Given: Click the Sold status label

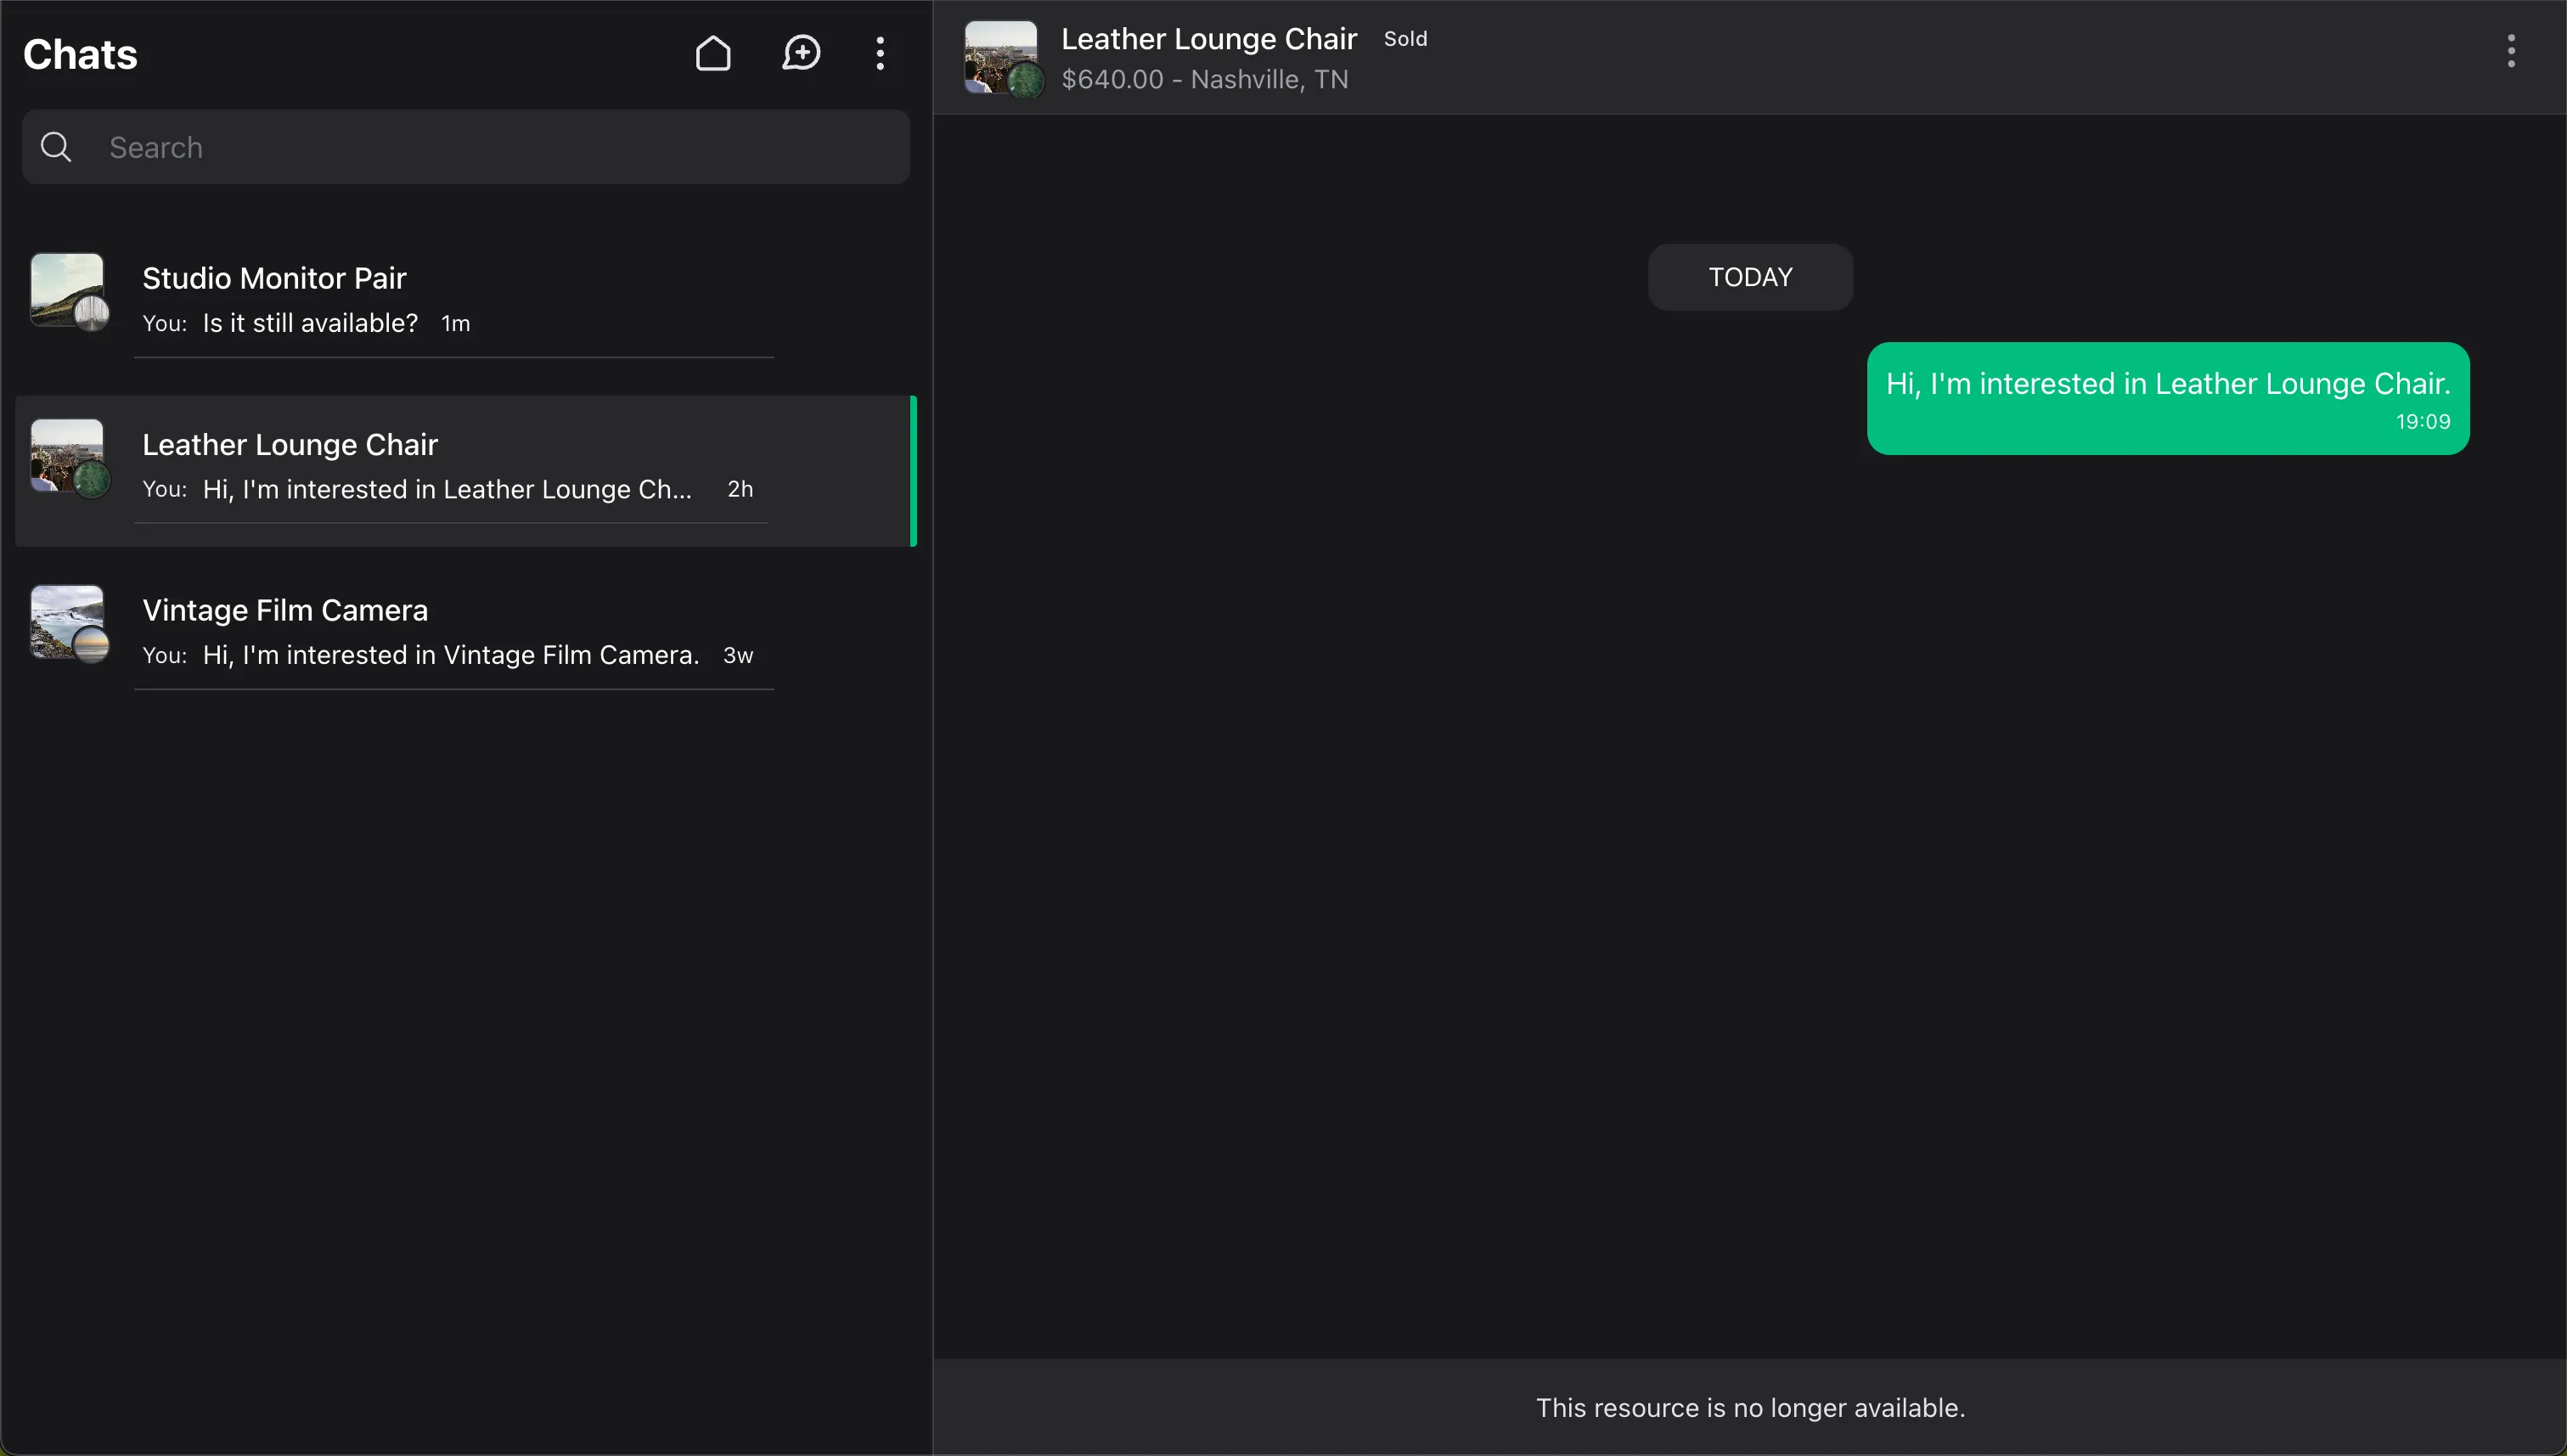Looking at the screenshot, I should point(1405,39).
